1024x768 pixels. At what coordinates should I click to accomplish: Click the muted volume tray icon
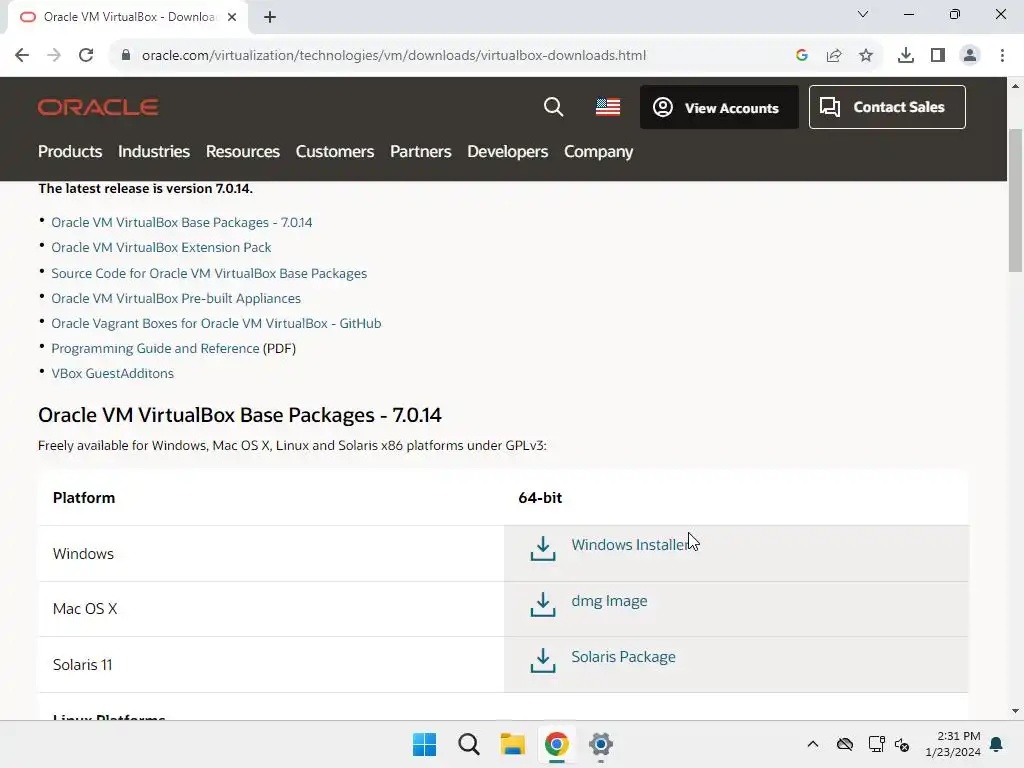[902, 744]
